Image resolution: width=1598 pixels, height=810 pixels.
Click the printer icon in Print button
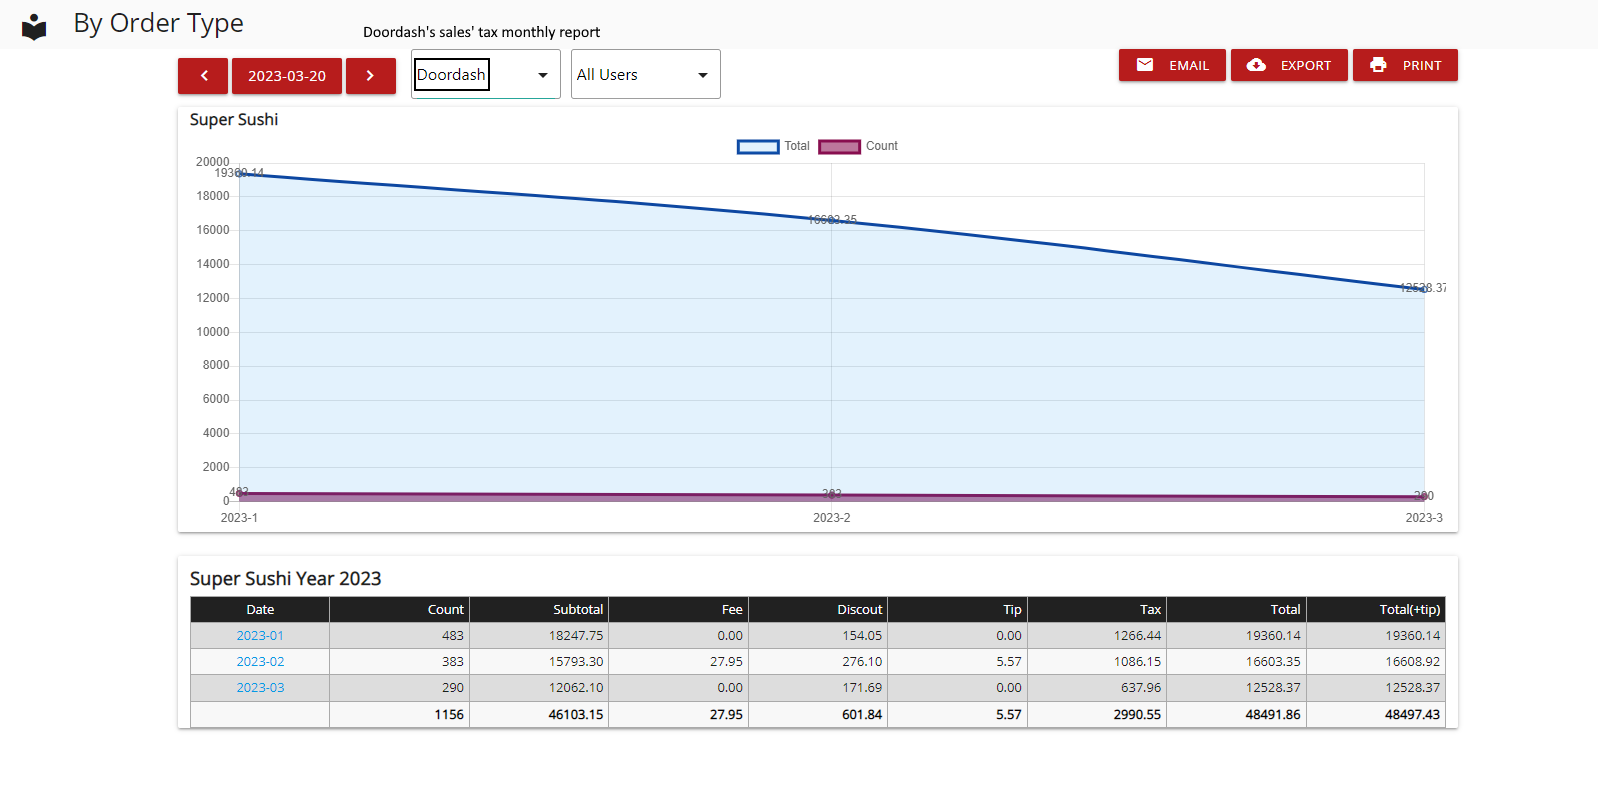click(1378, 65)
